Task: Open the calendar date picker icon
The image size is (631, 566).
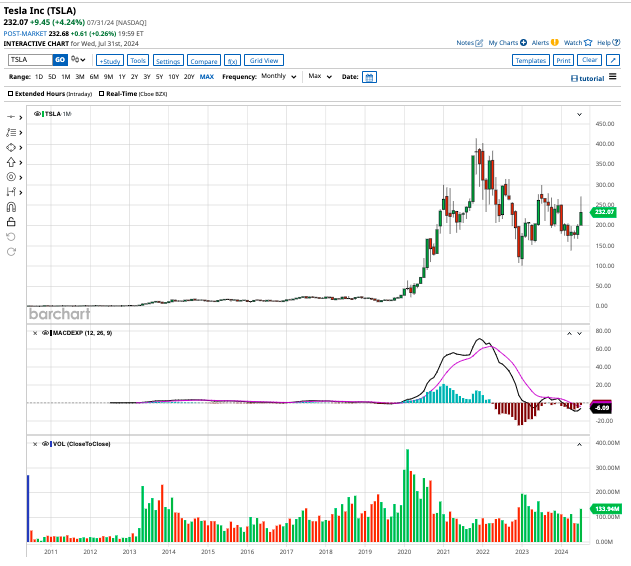Action: point(369,77)
